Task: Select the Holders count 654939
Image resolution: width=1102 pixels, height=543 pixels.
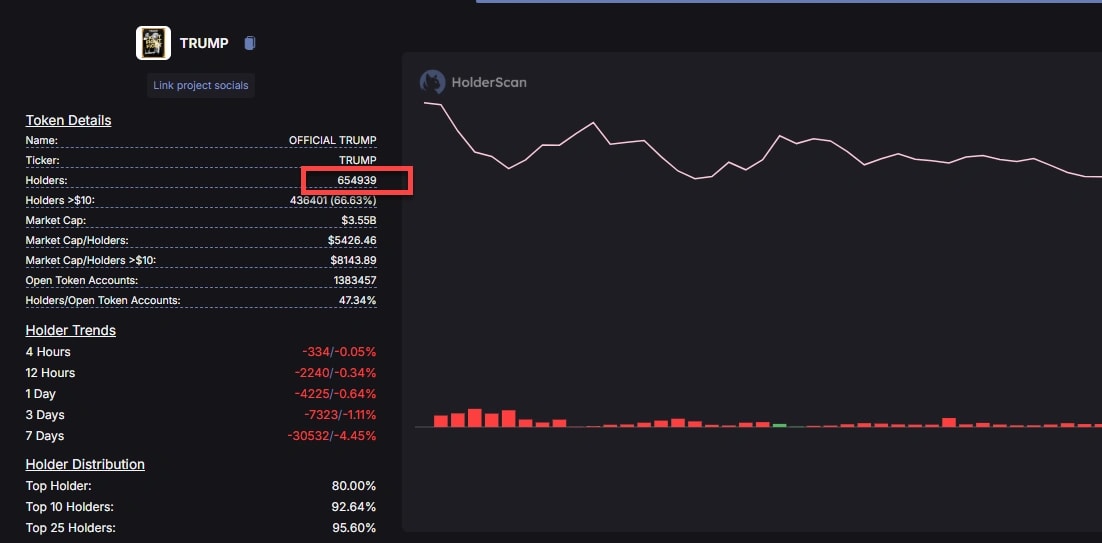Action: pos(356,181)
